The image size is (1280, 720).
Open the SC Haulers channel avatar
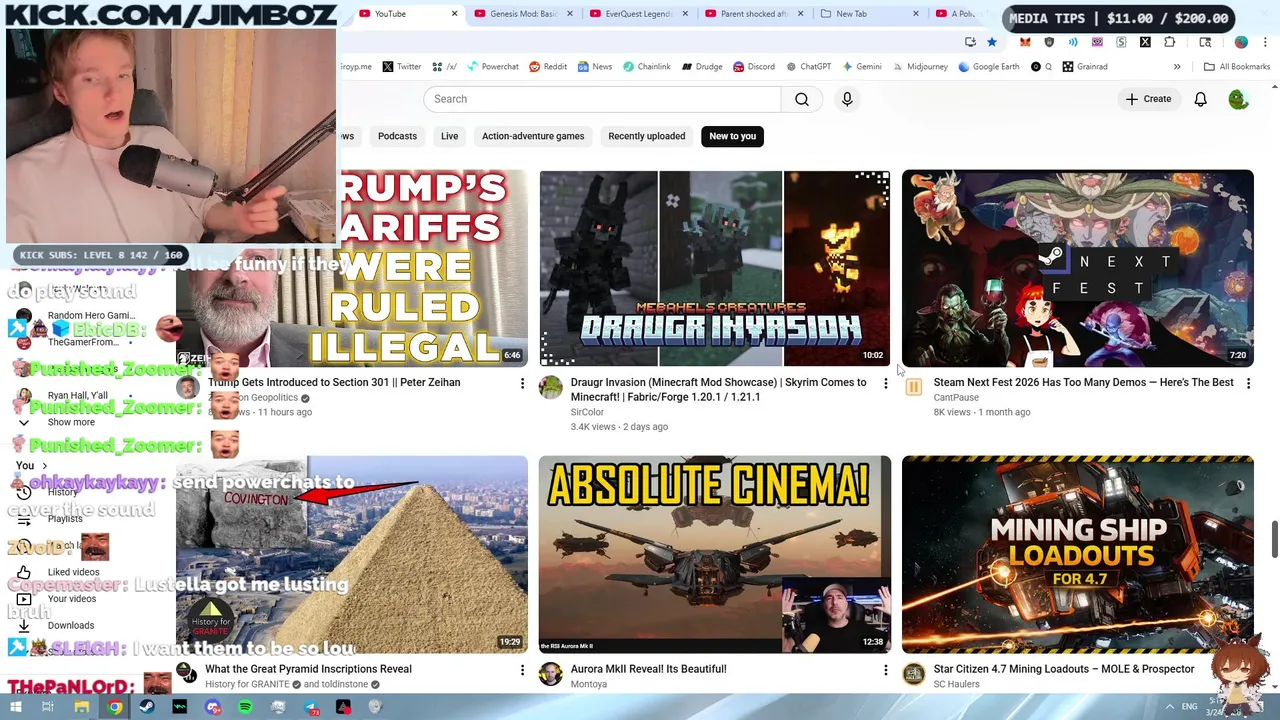[914, 674]
